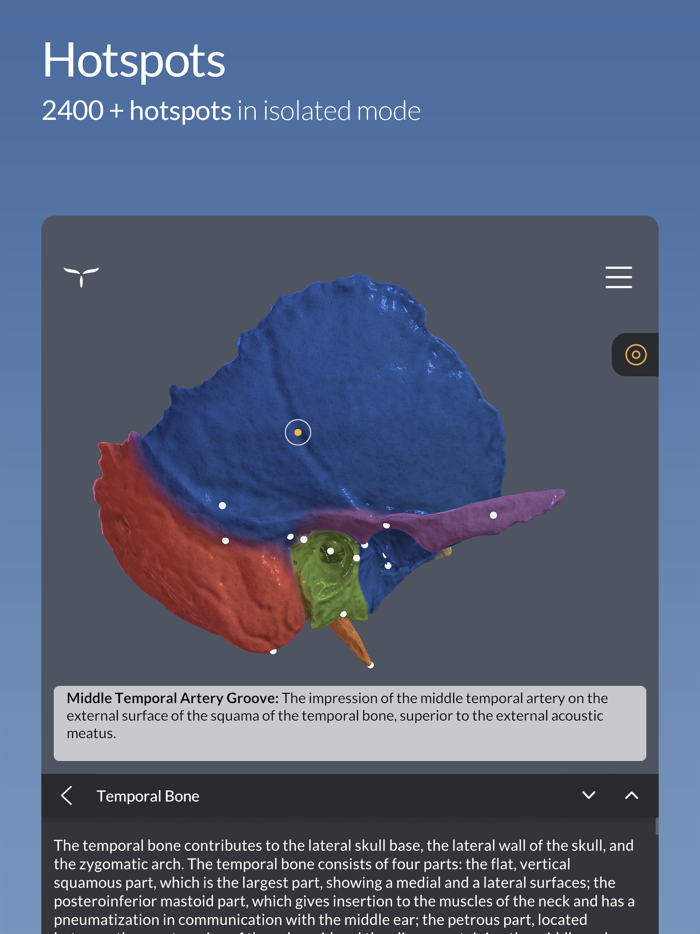700x934 pixels.
Task: Click the Temporal Bone title
Action: [148, 796]
